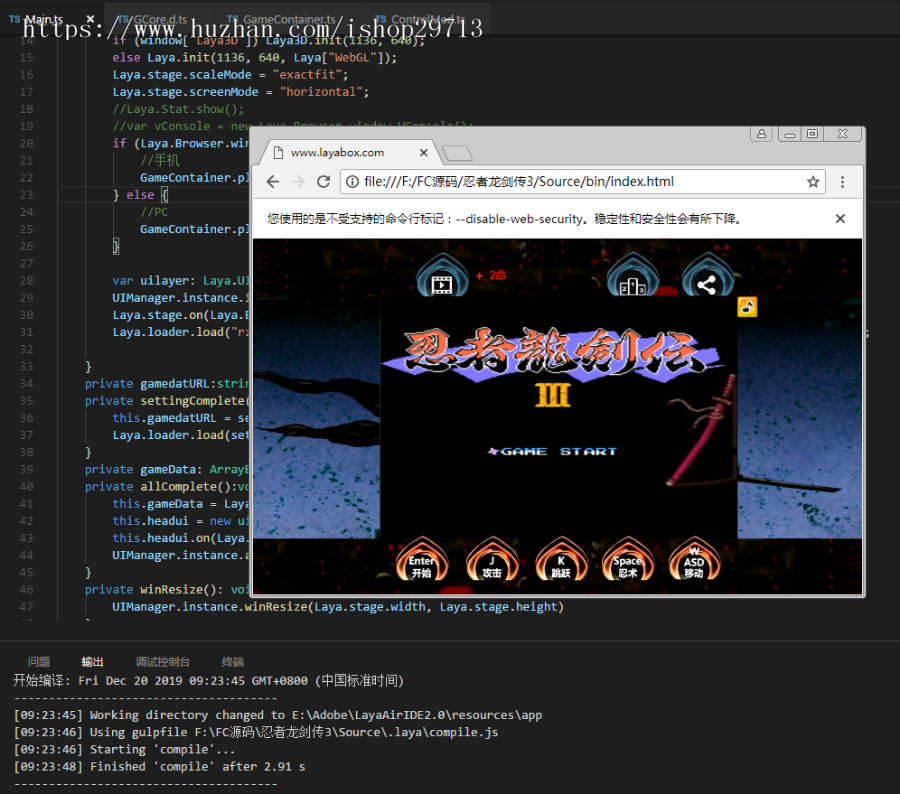
Task: Click the 'private allComplete()' code line
Action: tap(166, 486)
